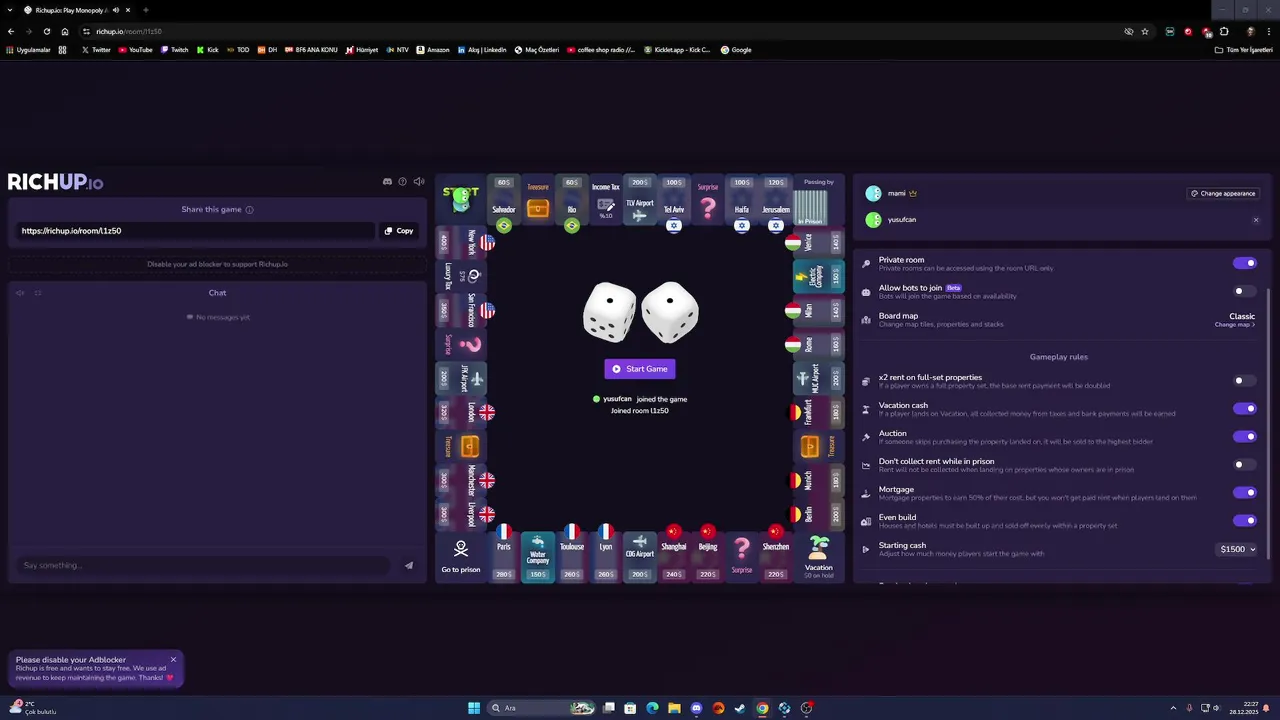This screenshot has width=1280, height=720.
Task: Select the Shanghai property tile
Action: click(x=674, y=556)
